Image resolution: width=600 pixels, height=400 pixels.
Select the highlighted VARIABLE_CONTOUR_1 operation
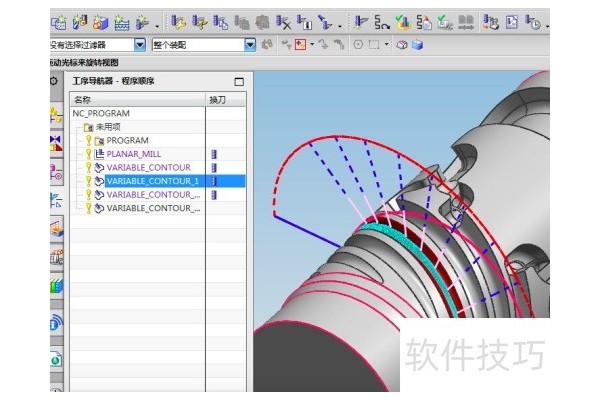coord(153,181)
